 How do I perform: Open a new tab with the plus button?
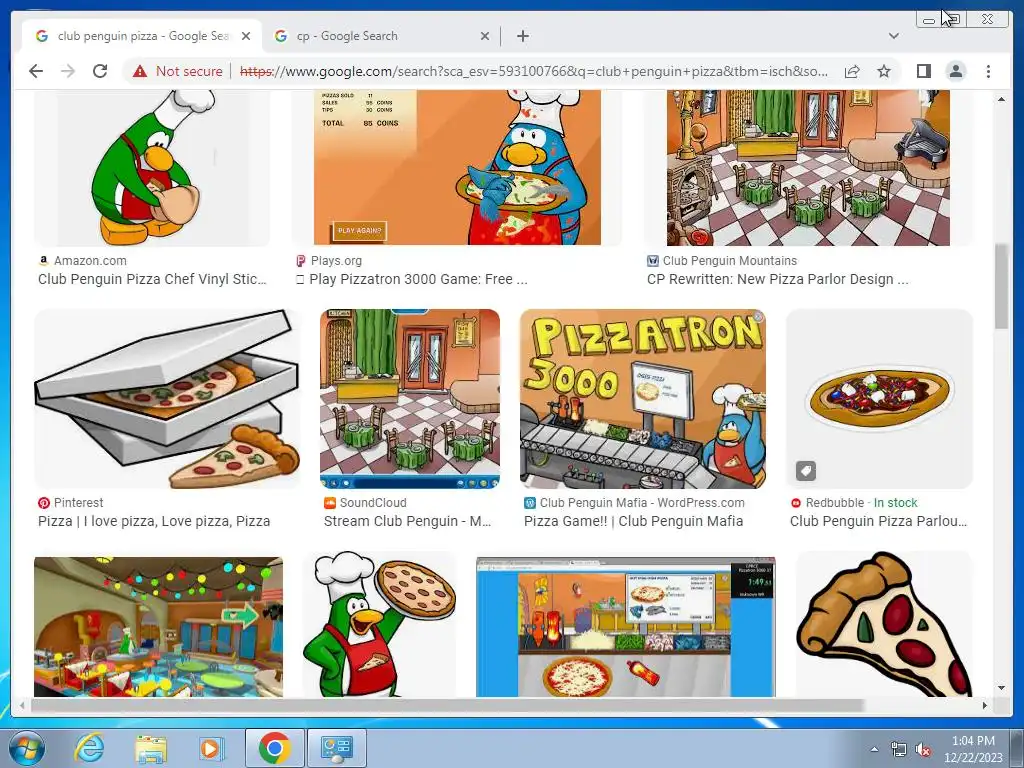(522, 36)
